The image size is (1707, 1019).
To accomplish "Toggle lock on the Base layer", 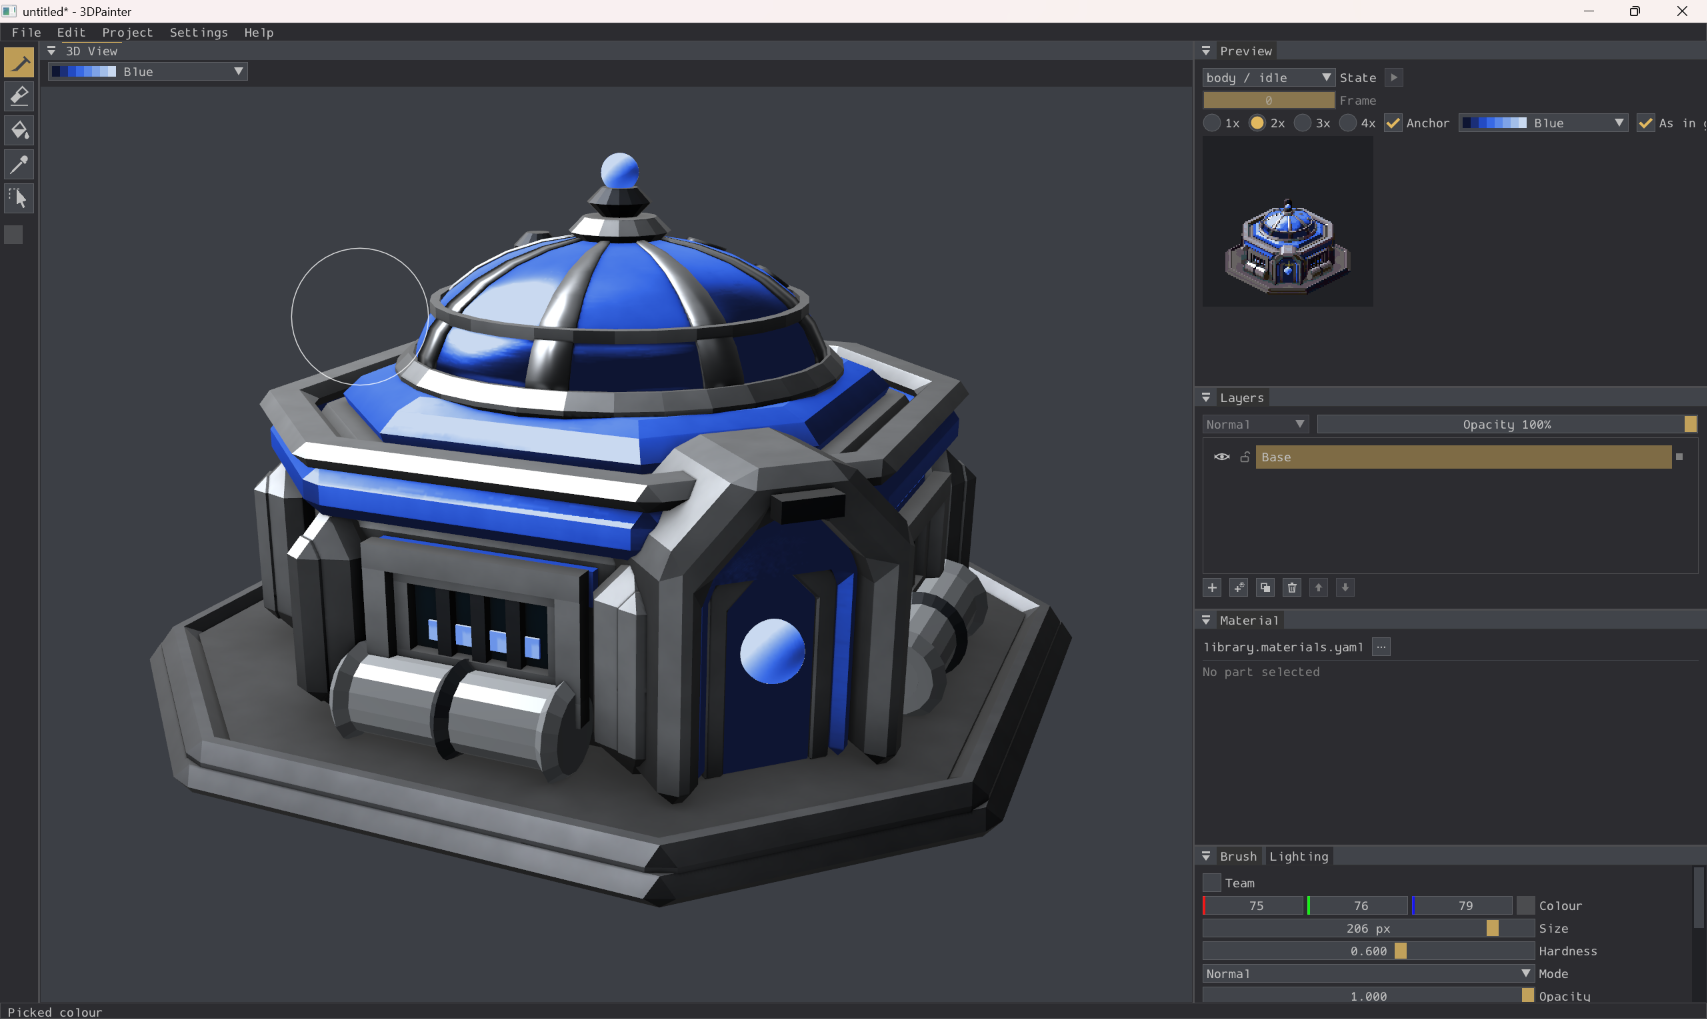I will (1245, 457).
